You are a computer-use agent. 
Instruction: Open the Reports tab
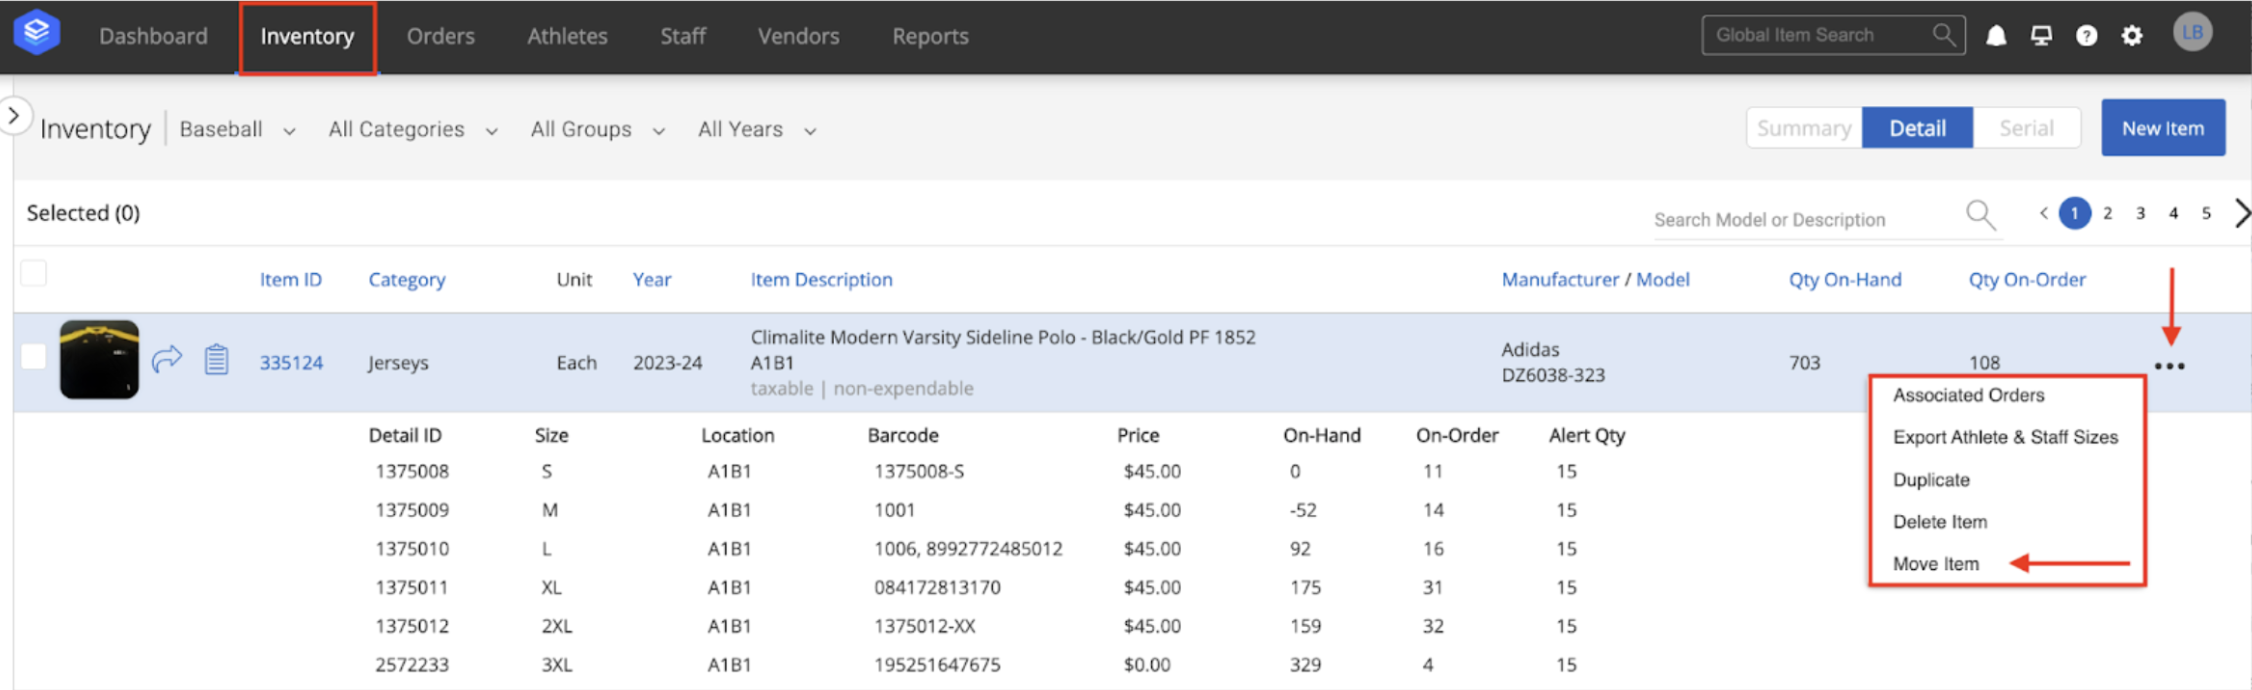click(930, 36)
